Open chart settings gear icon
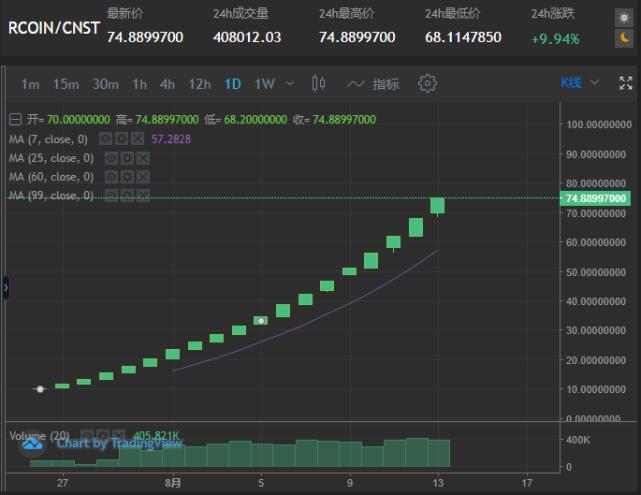Screen dimensions: 641x495 point(427,83)
